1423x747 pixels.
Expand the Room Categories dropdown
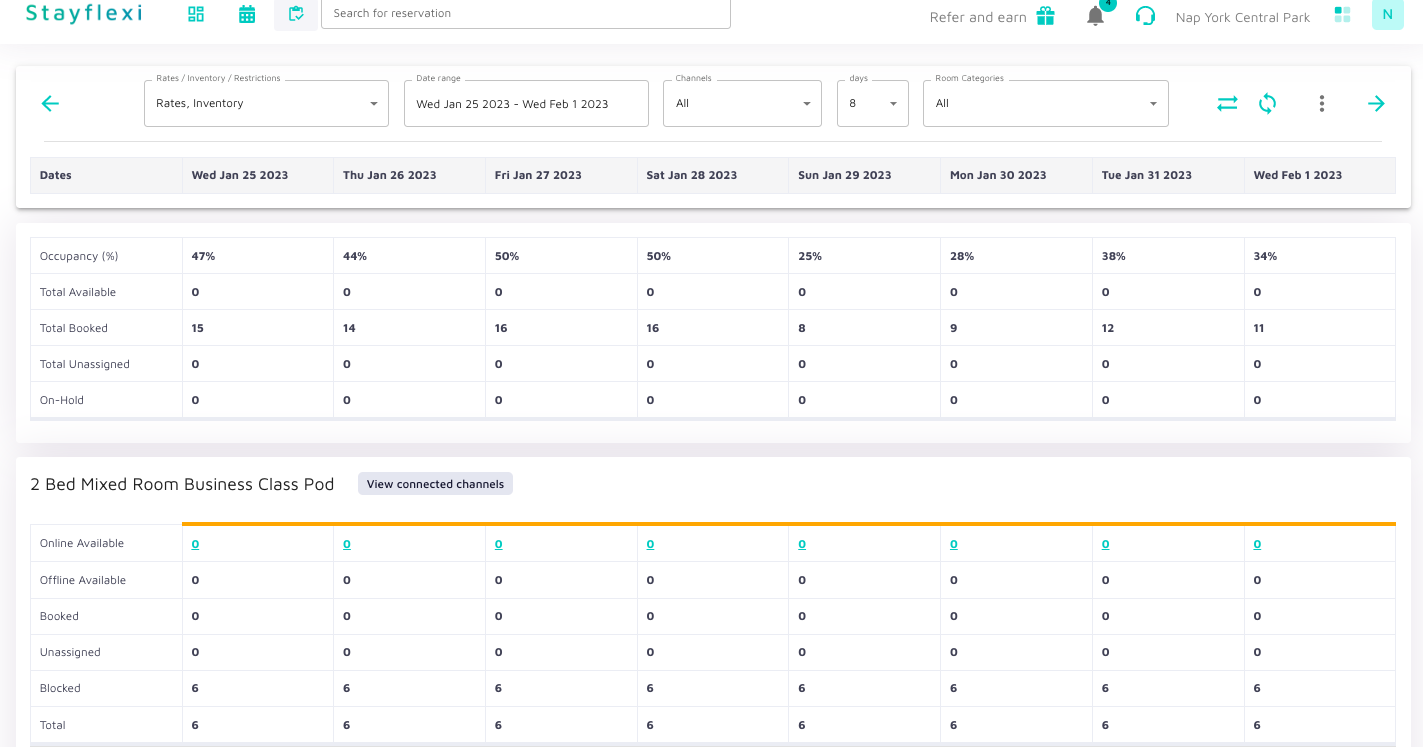(x=1045, y=103)
